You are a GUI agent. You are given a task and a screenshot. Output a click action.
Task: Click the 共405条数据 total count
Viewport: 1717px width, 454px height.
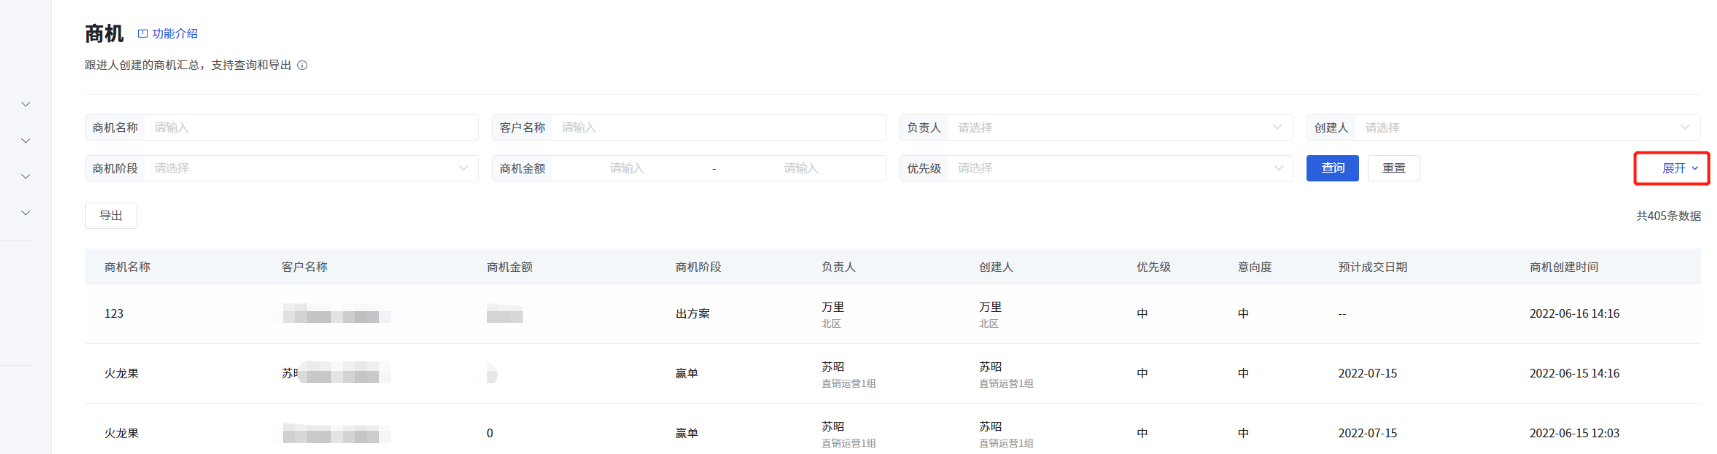pyautogui.click(x=1668, y=216)
